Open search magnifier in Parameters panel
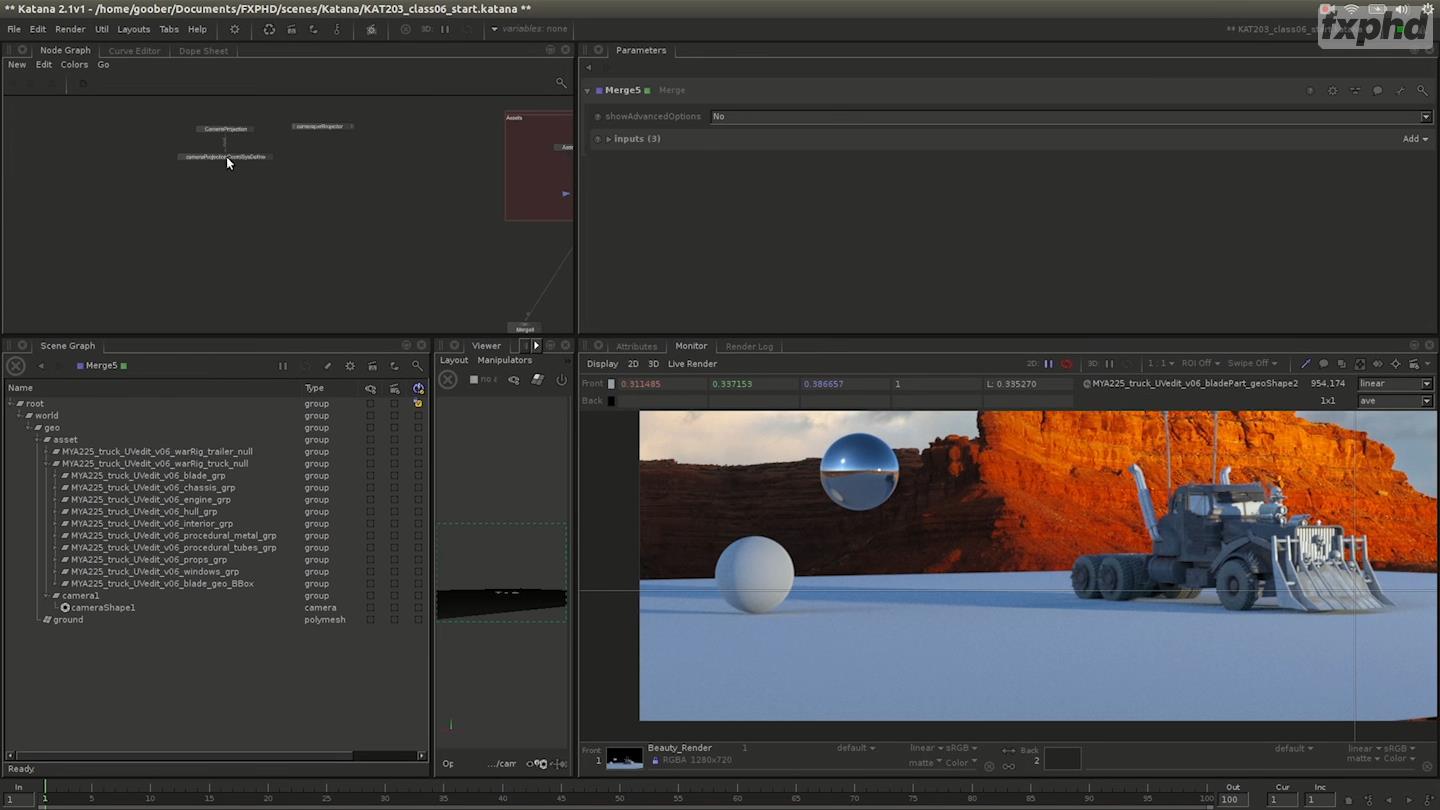1440x810 pixels. [1422, 90]
